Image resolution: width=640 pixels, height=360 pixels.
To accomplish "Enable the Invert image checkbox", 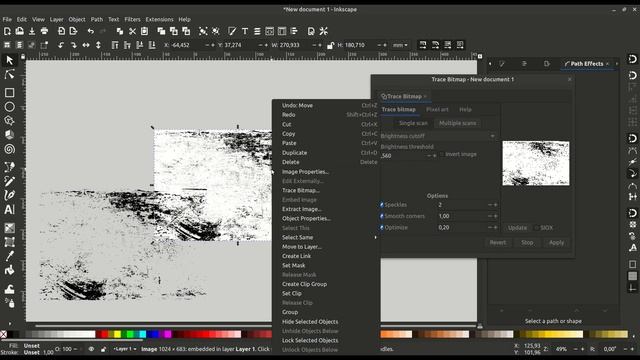I will pos(442,154).
